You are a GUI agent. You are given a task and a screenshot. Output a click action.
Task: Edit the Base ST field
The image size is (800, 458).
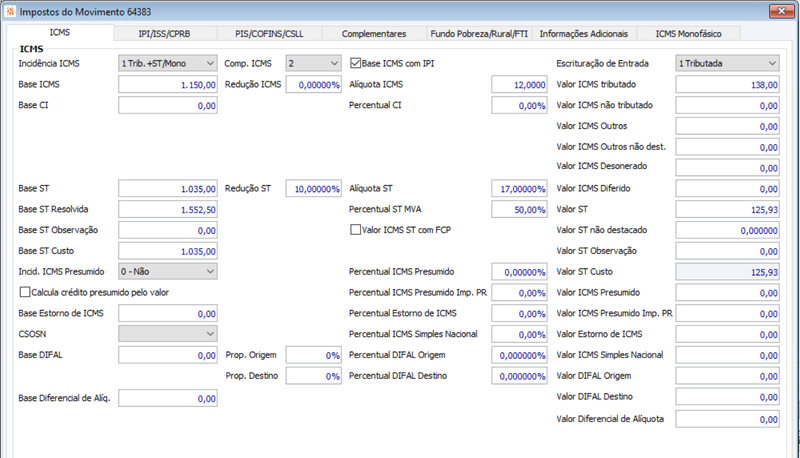click(168, 189)
